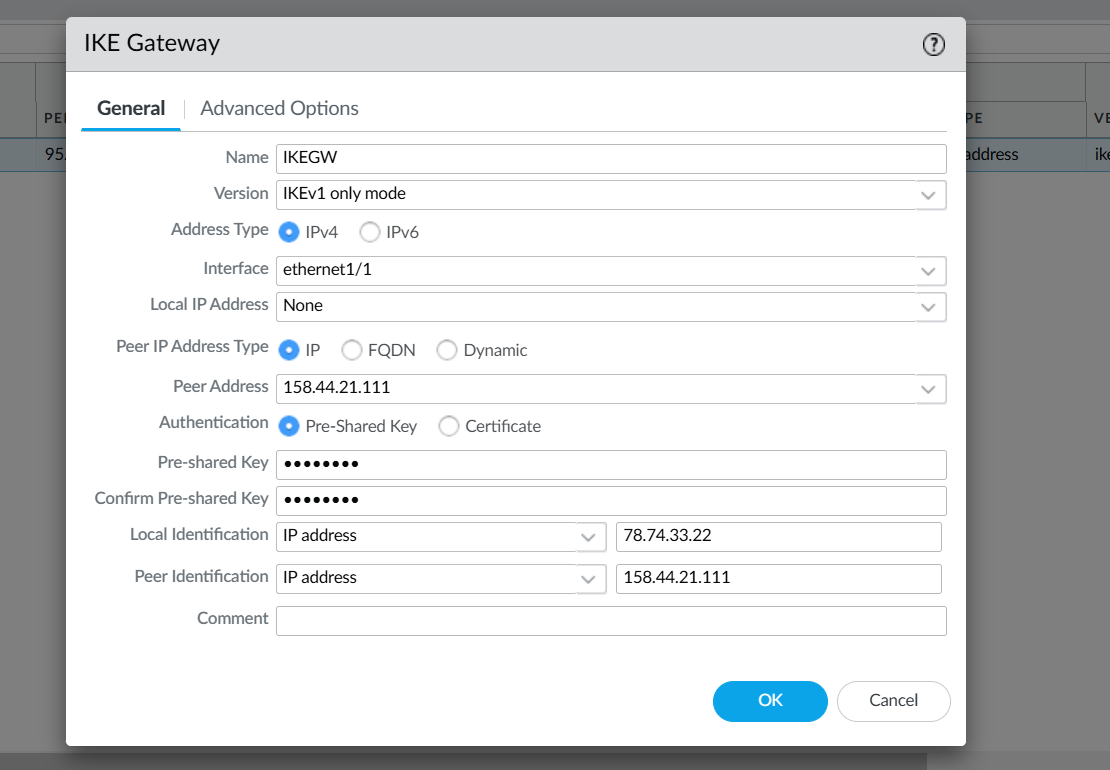Open Peer Identification type dropdown
The image size is (1110, 770).
pyautogui.click(x=588, y=579)
